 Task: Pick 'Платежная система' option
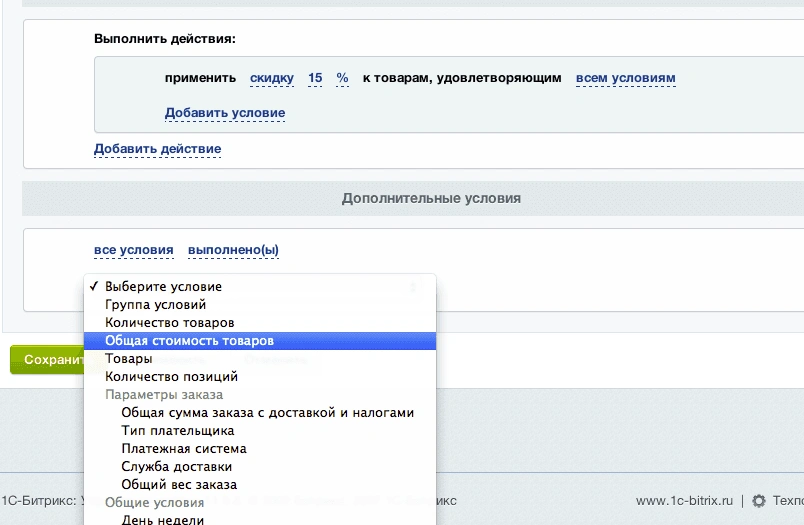(260, 449)
